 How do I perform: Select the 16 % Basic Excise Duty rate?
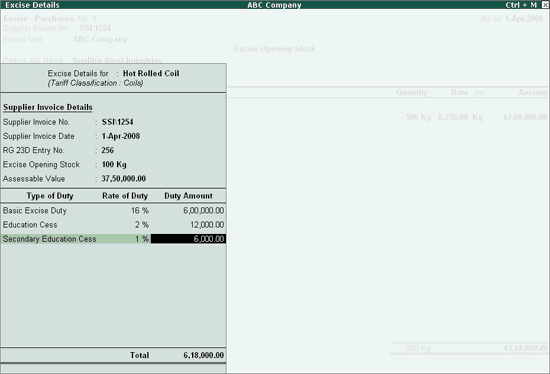140,211
